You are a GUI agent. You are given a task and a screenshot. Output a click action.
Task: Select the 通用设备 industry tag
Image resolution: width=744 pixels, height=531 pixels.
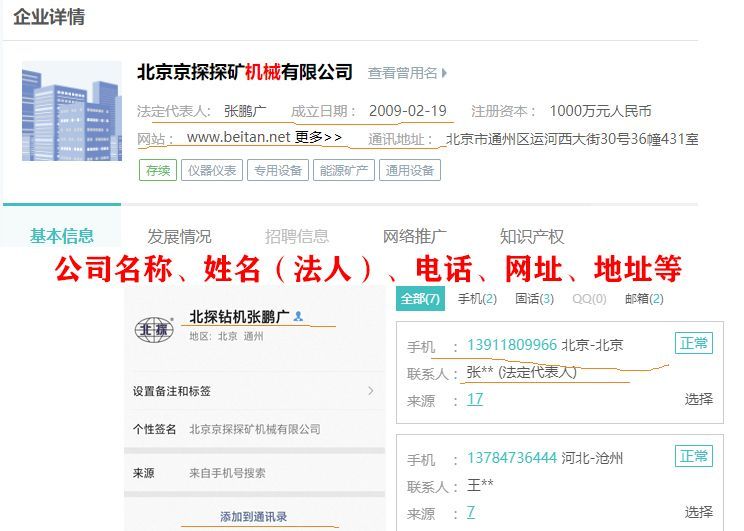pos(409,170)
